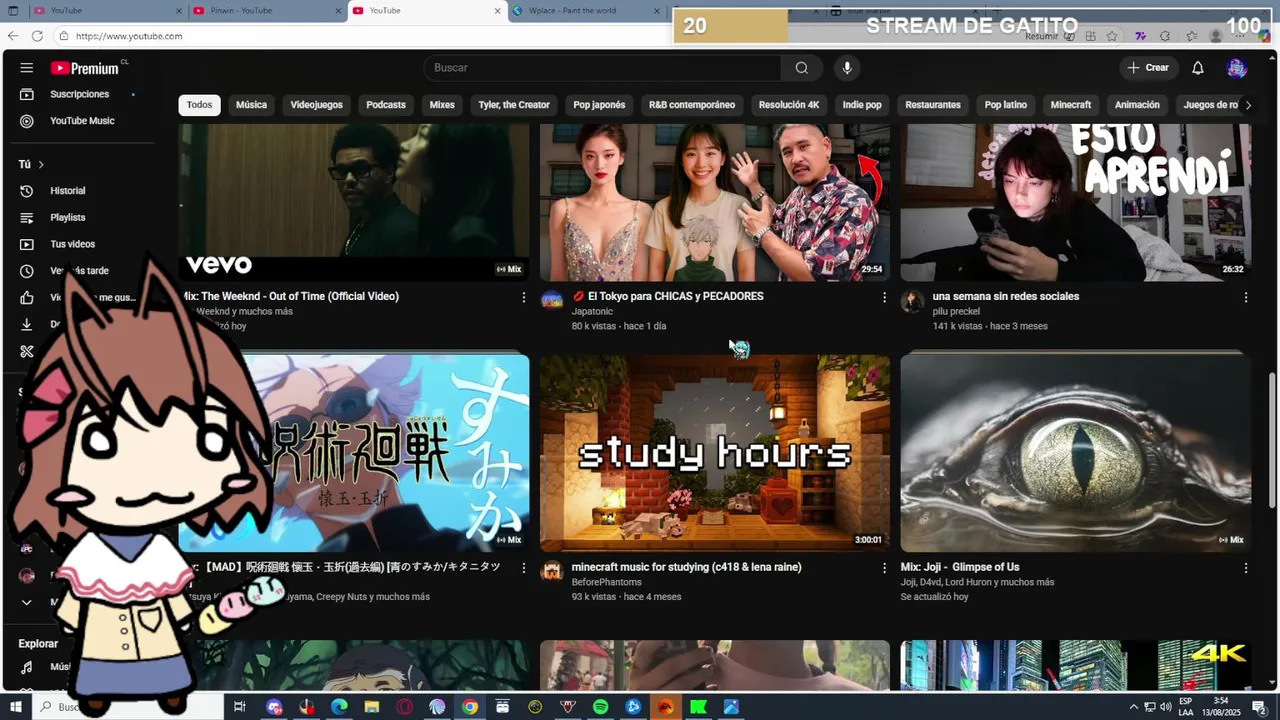1280x720 pixels.
Task: Switch to the Wplace - Paint the world tab
Action: click(x=586, y=11)
